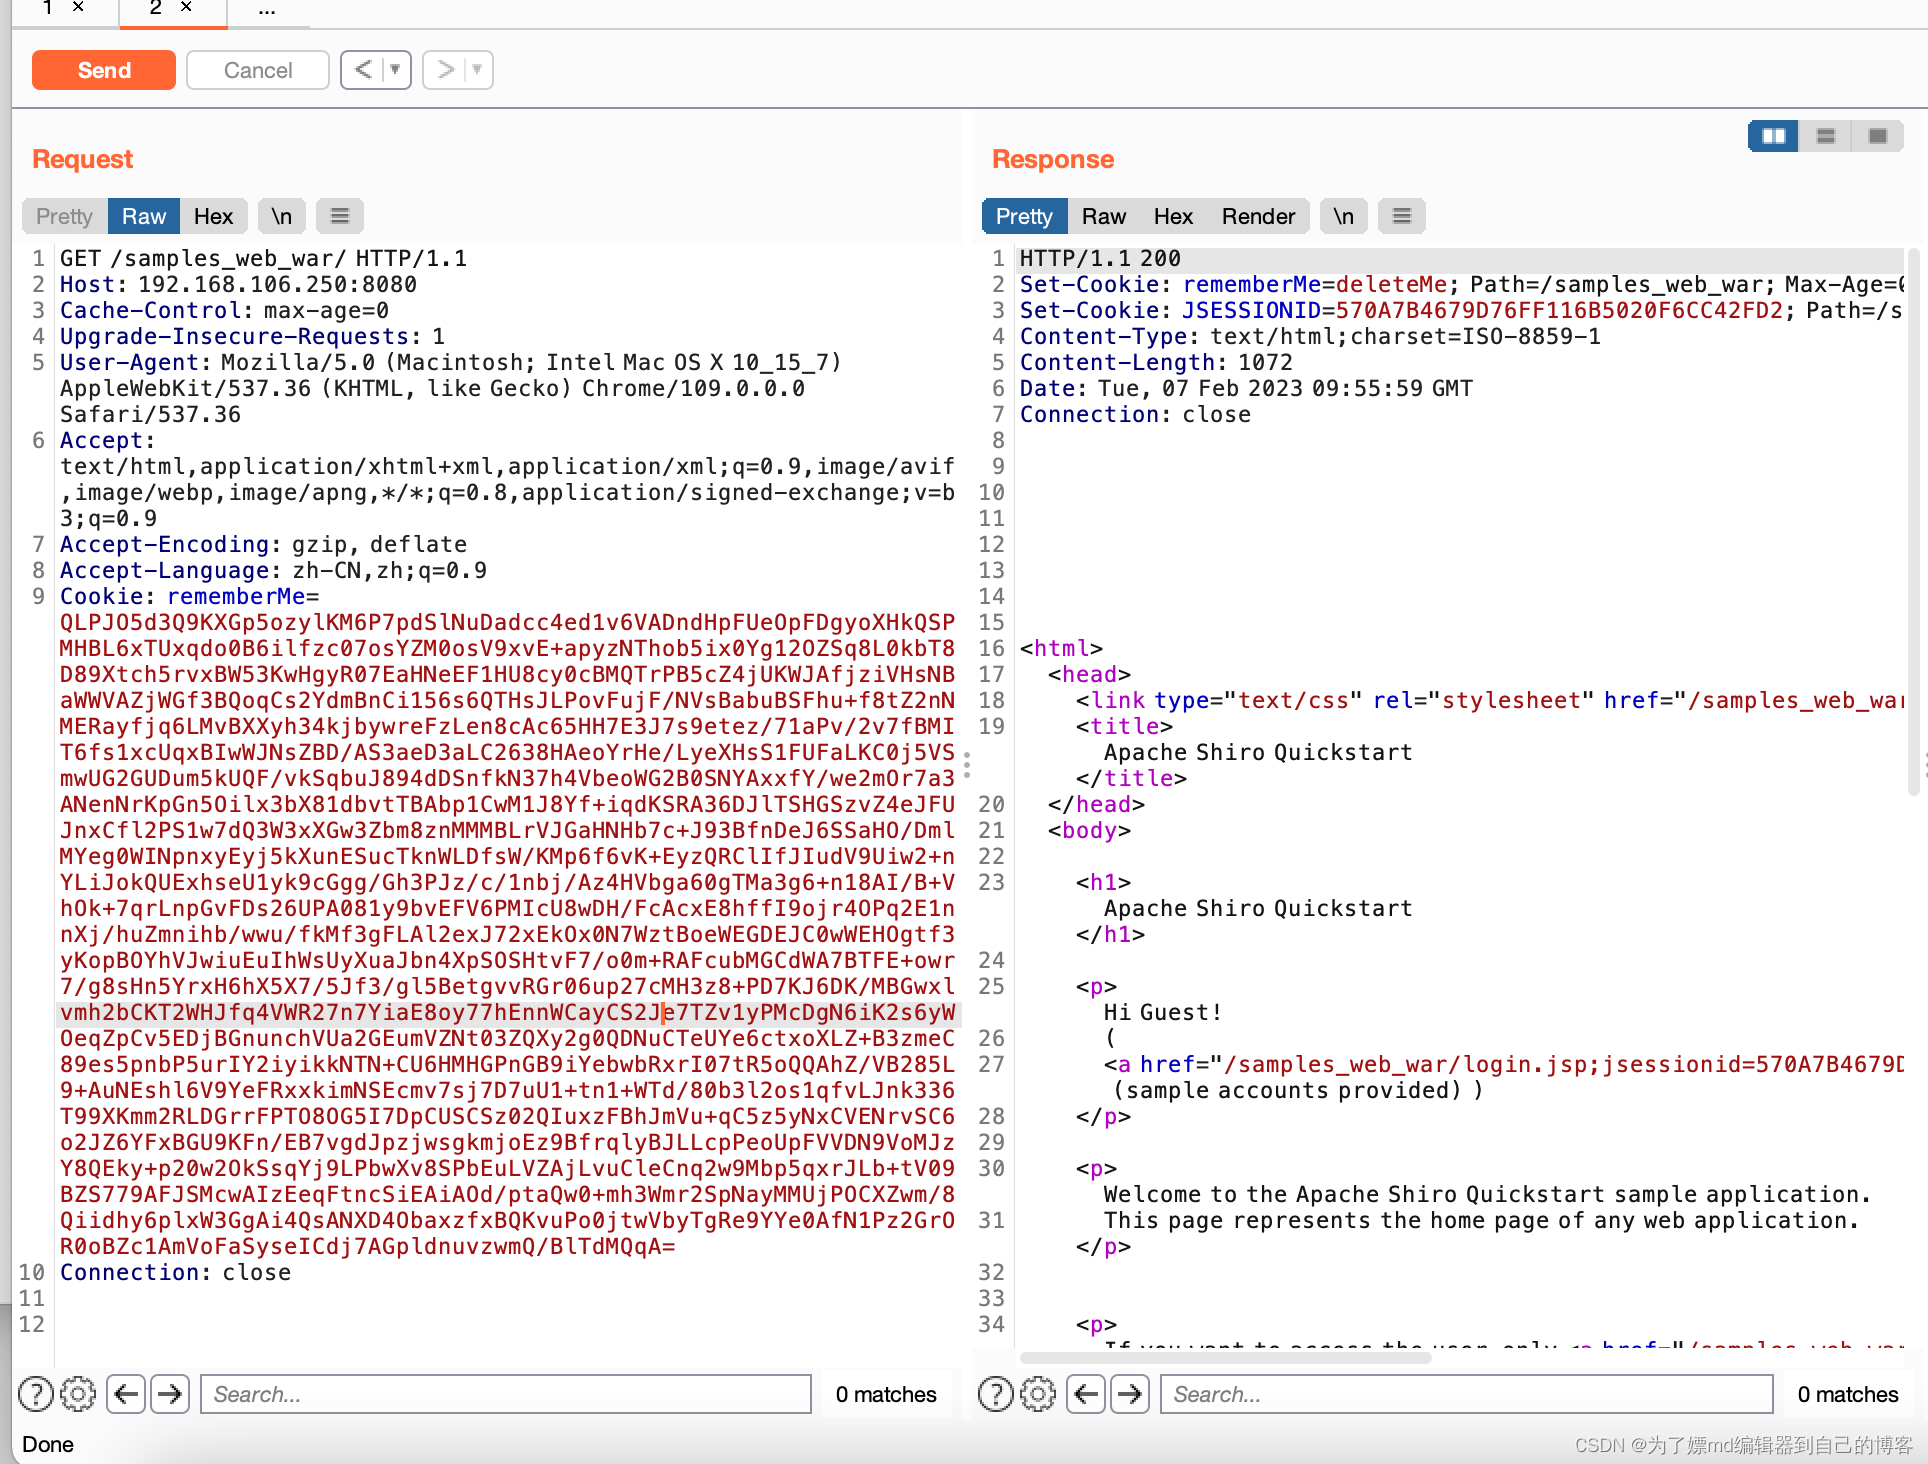Viewport: 1928px width, 1464px height.
Task: Open the back history dropdown arrow
Action: pos(396,70)
